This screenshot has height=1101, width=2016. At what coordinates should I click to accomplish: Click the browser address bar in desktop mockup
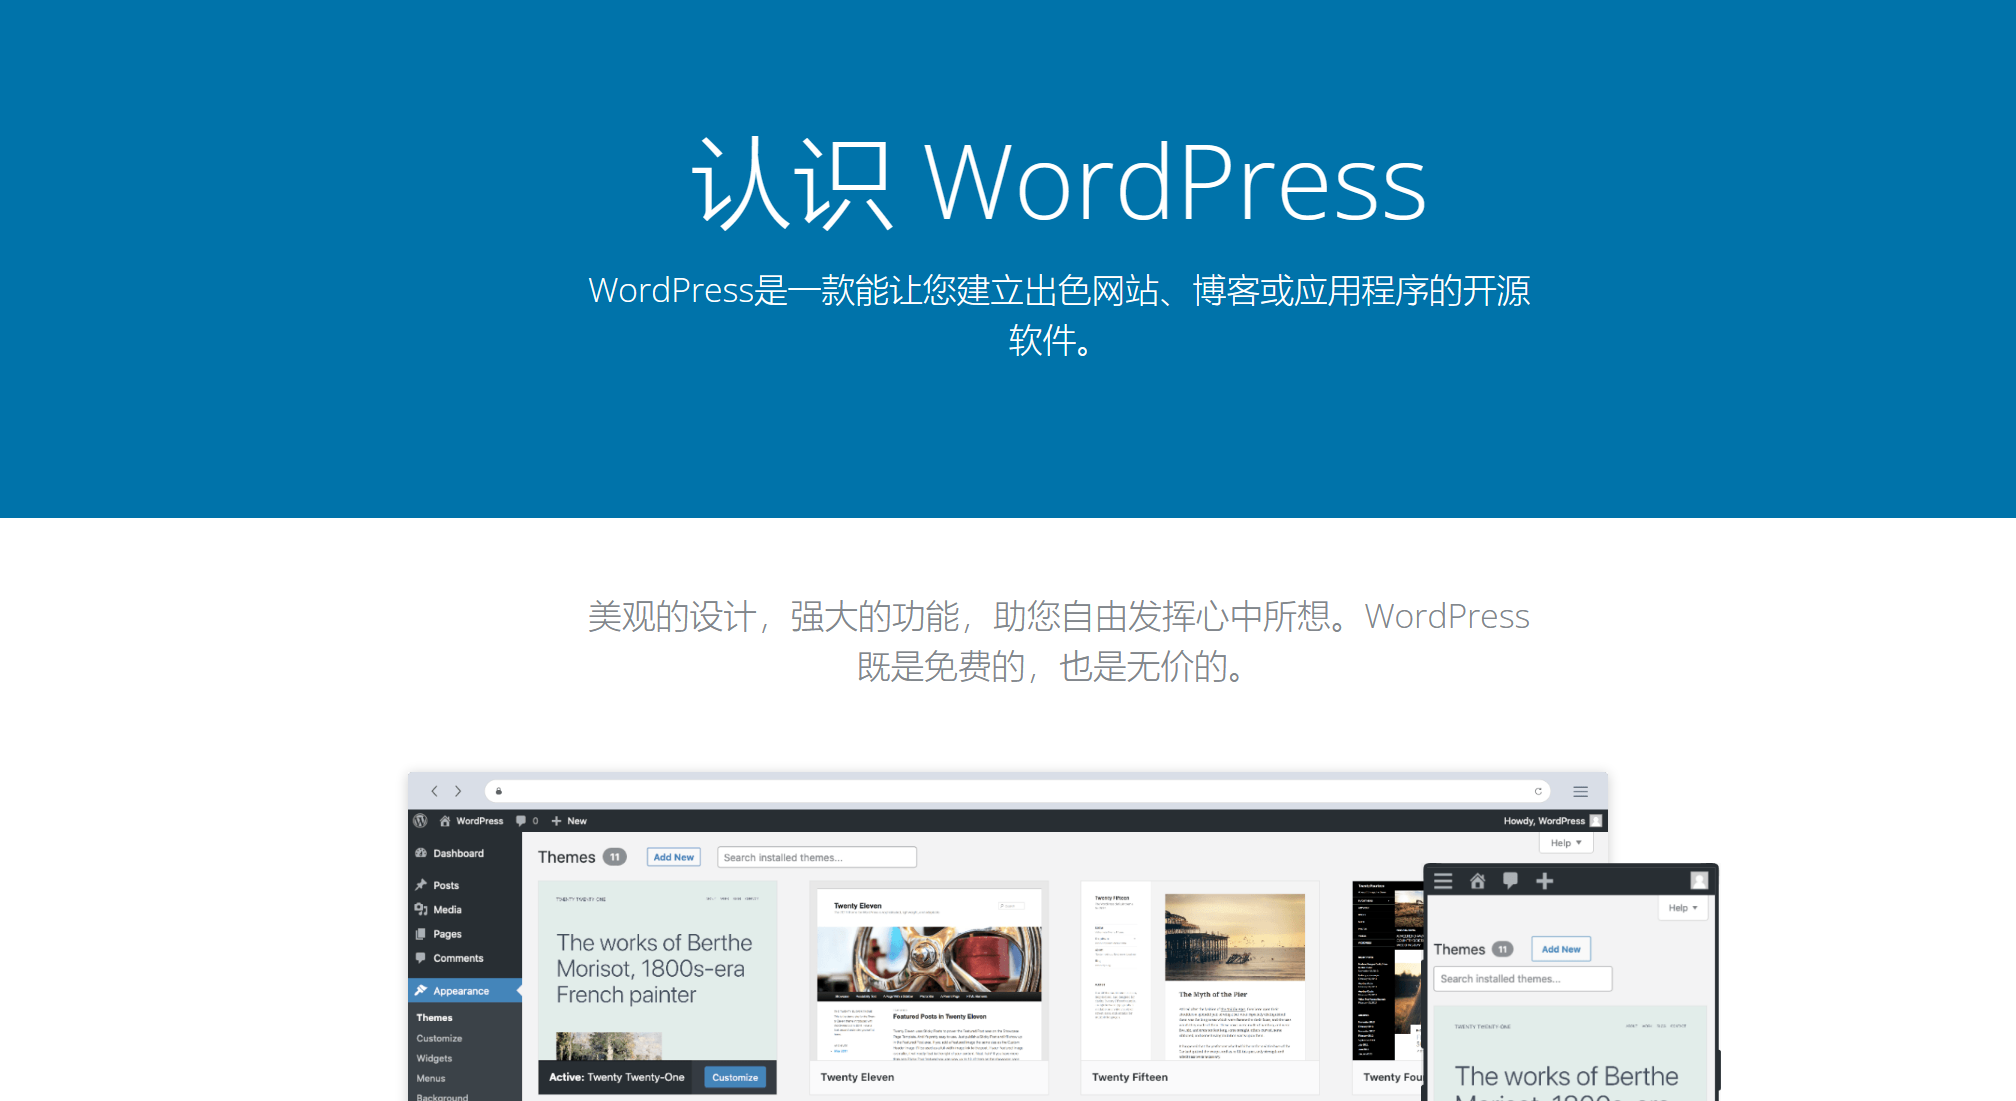[x=1017, y=791]
